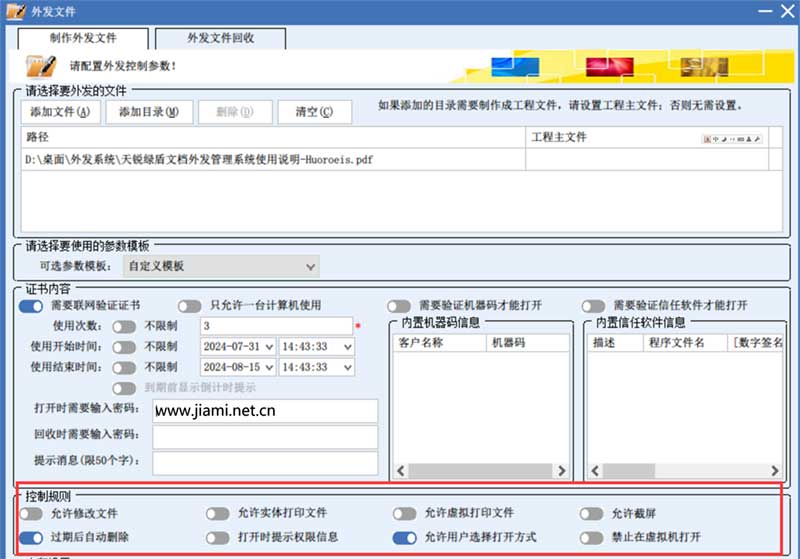Viewport: 800px width, 559px height.
Task: Enable 允许实体打印文件 switch
Action: 218,514
